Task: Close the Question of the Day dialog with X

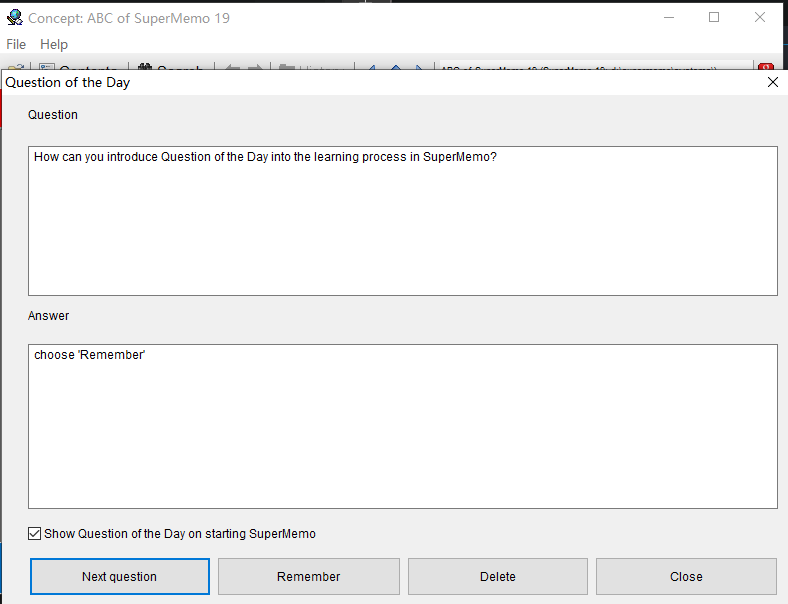Action: click(x=772, y=82)
